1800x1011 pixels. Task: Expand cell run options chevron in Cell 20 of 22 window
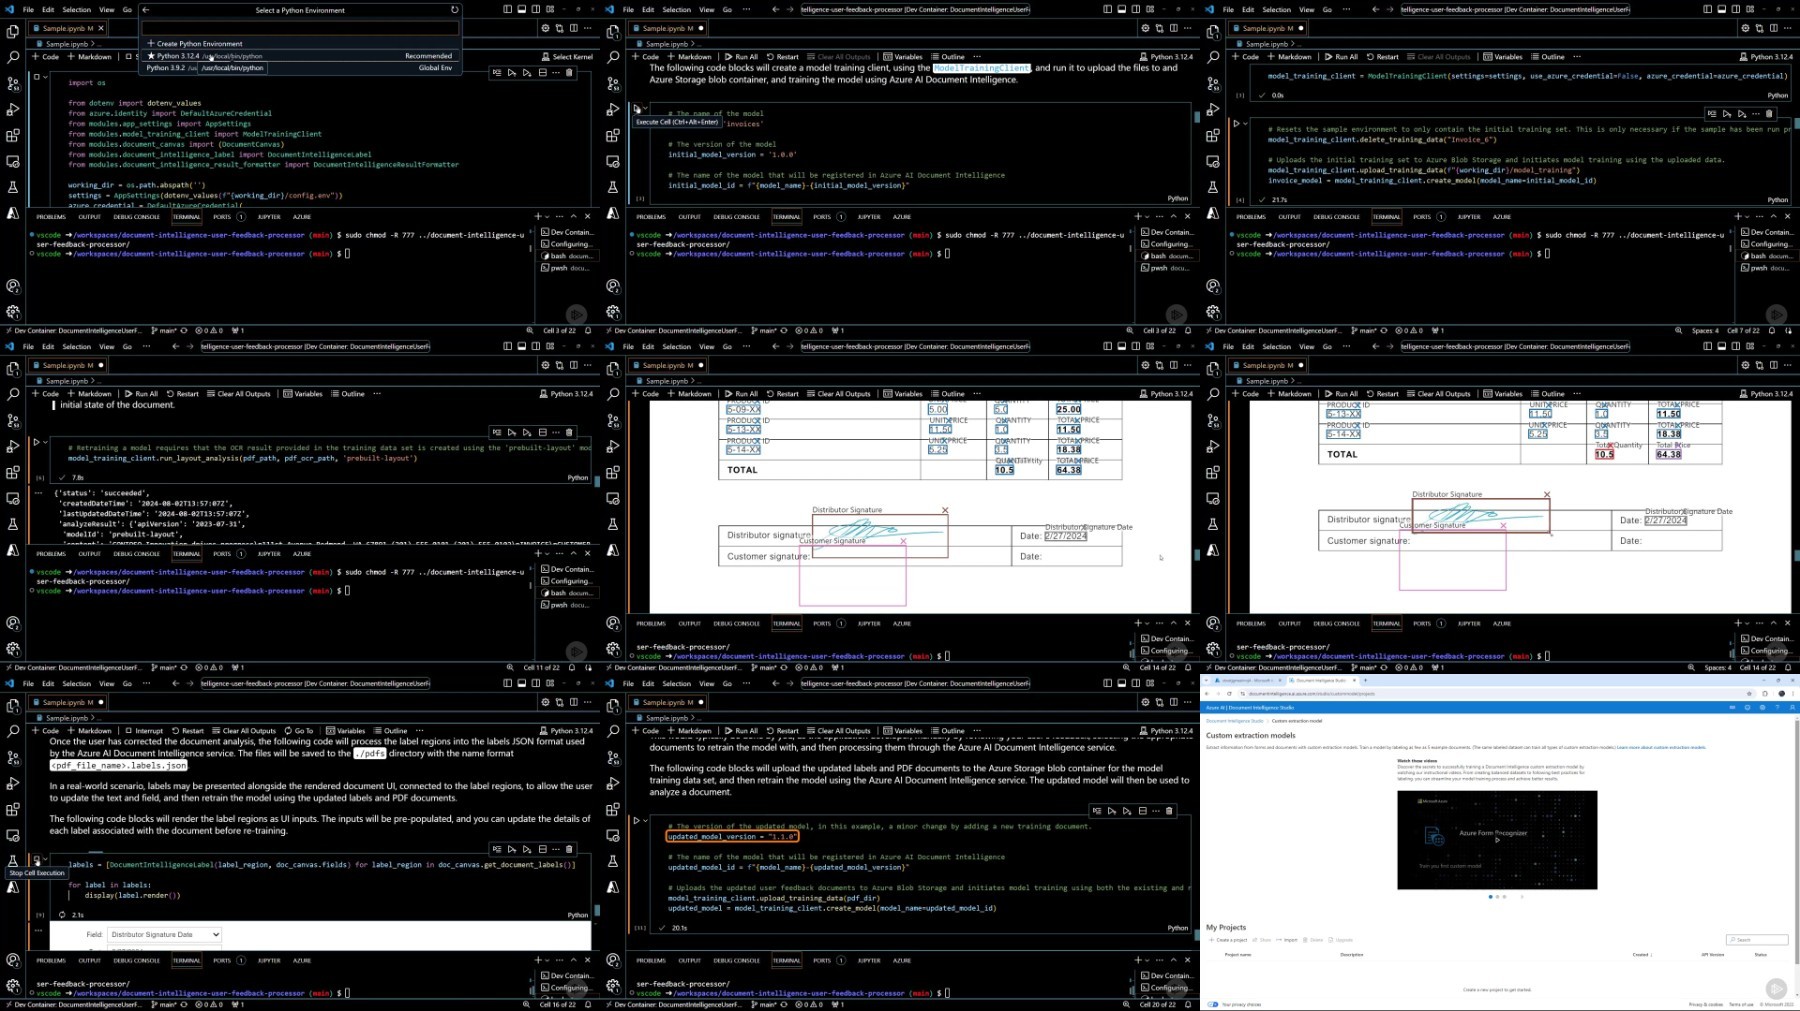tap(645, 821)
